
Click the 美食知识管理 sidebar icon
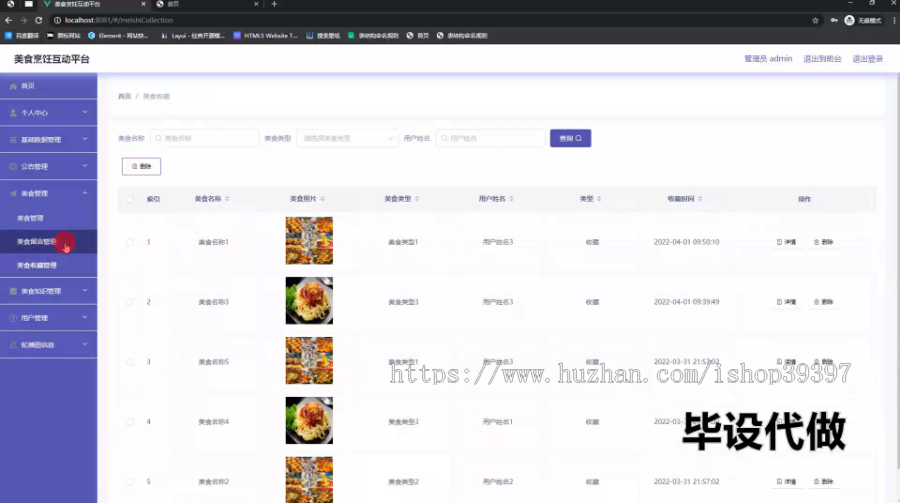[13, 291]
